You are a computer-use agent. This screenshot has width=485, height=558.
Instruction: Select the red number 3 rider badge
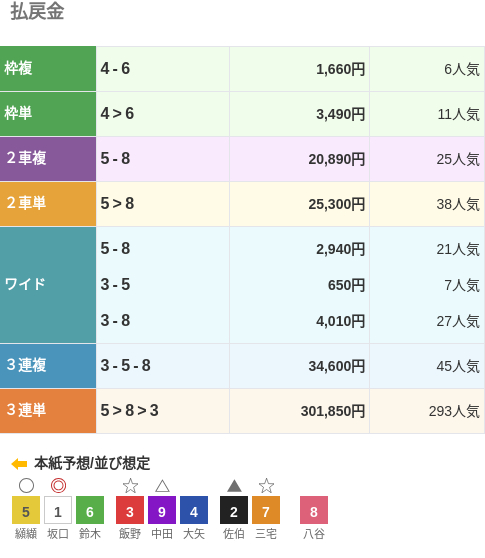coord(130,510)
